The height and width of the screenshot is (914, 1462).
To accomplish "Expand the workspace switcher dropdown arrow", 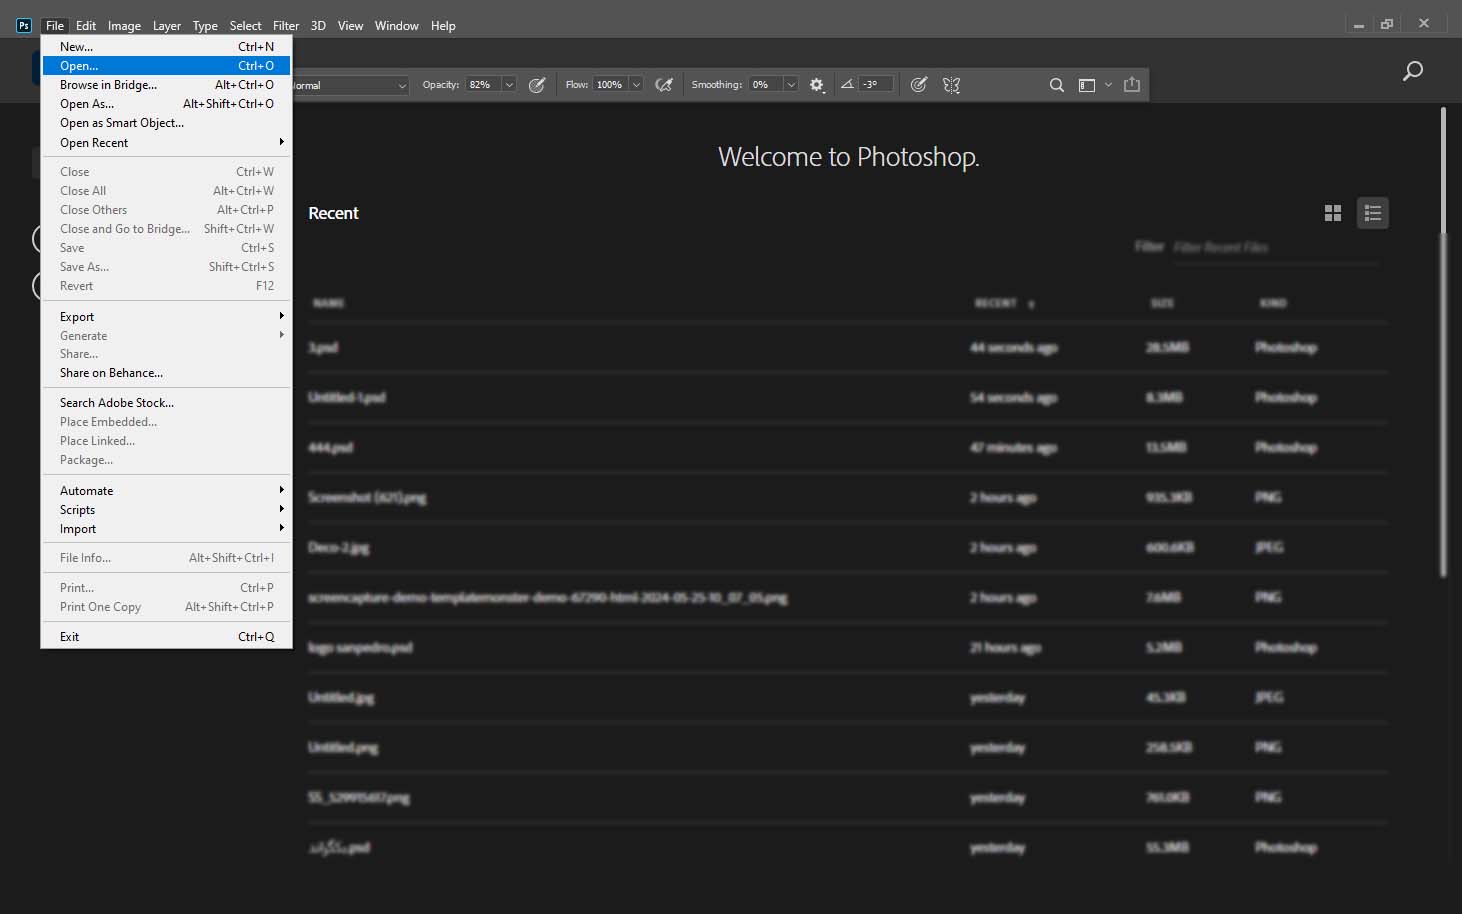I will click(x=1108, y=85).
